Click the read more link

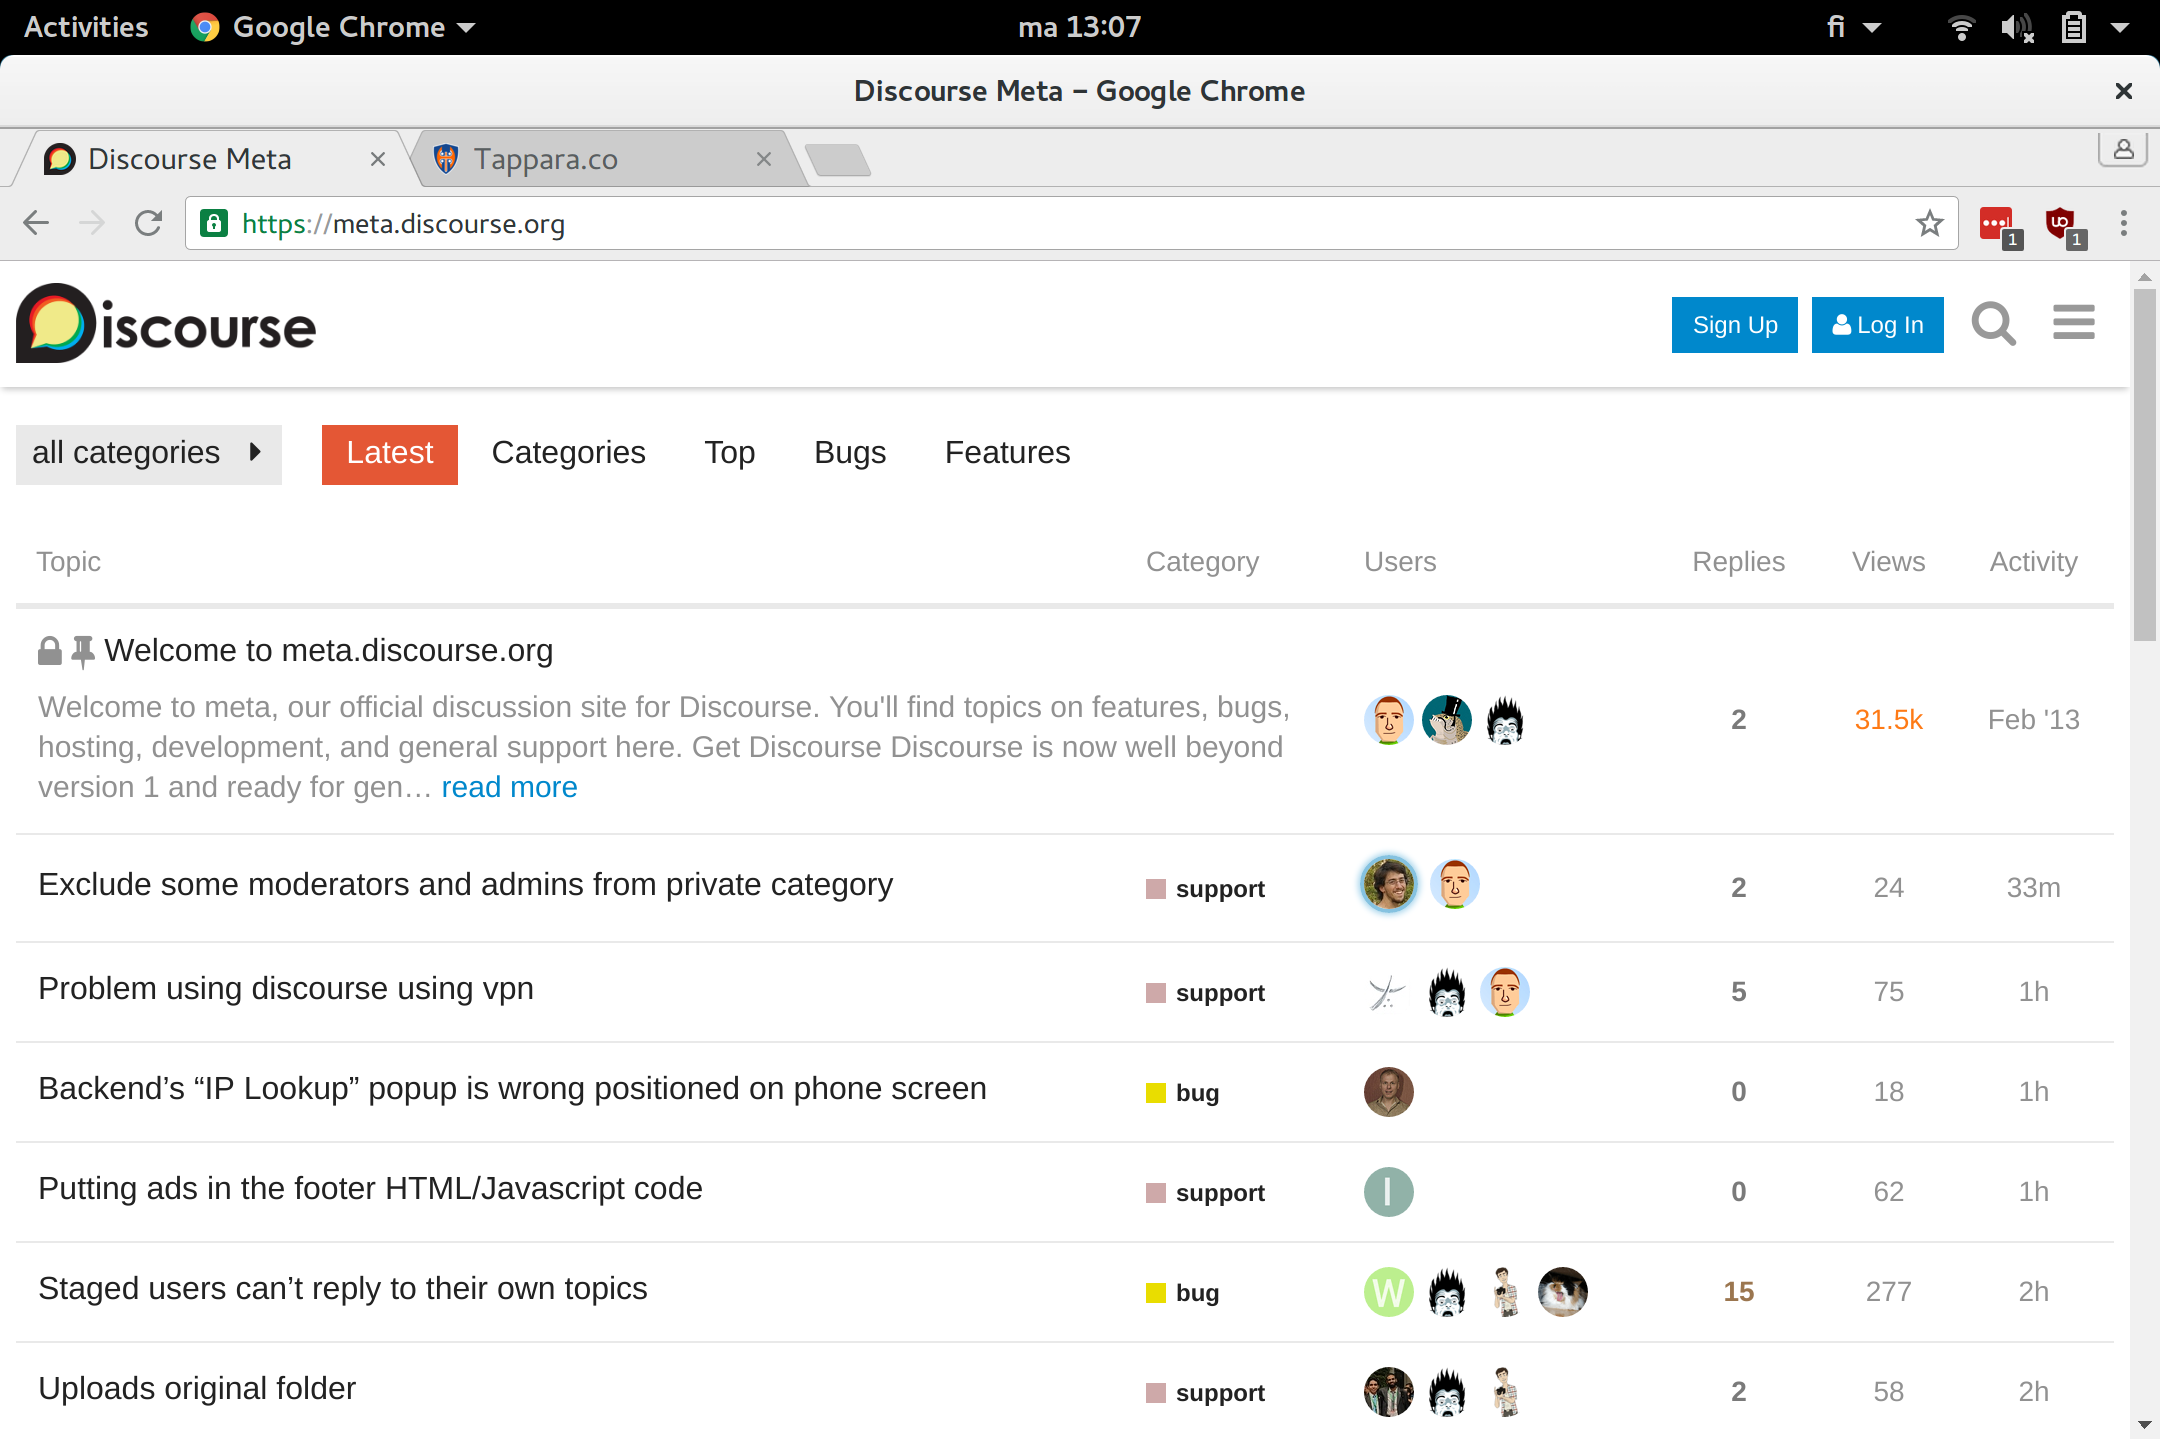coord(509,787)
